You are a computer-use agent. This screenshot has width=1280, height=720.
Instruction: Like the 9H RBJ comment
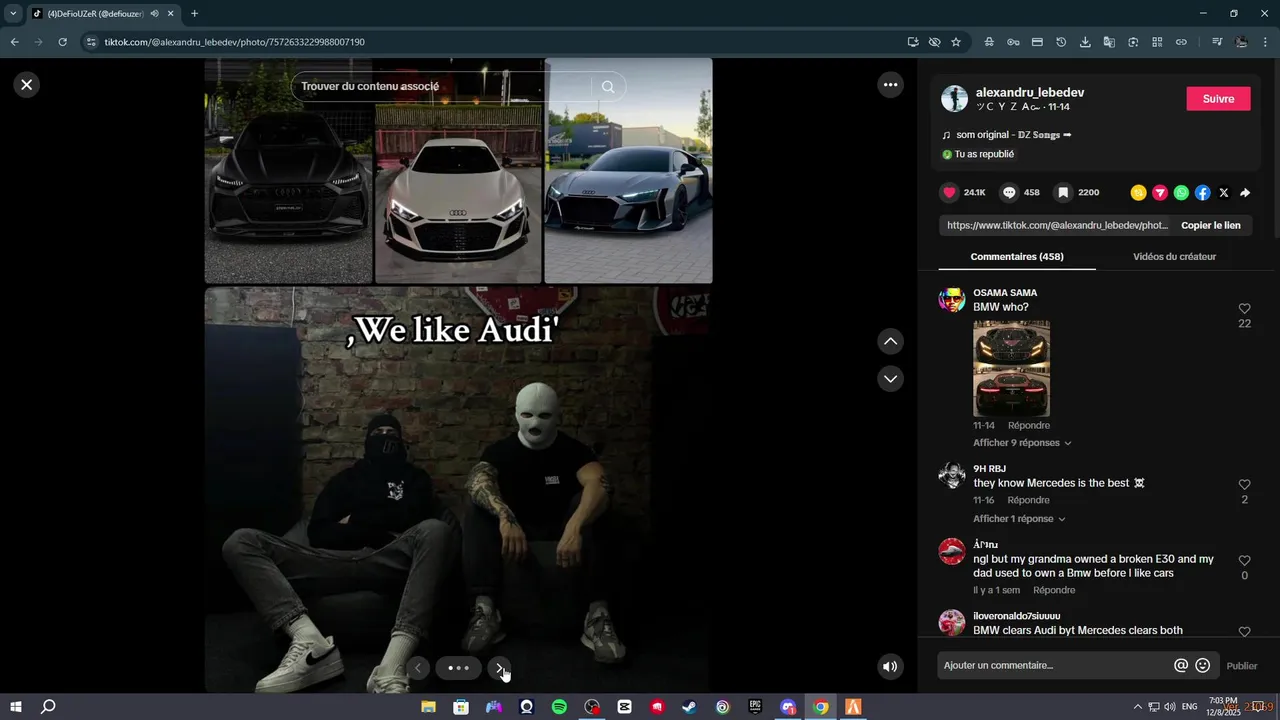coord(1244,485)
